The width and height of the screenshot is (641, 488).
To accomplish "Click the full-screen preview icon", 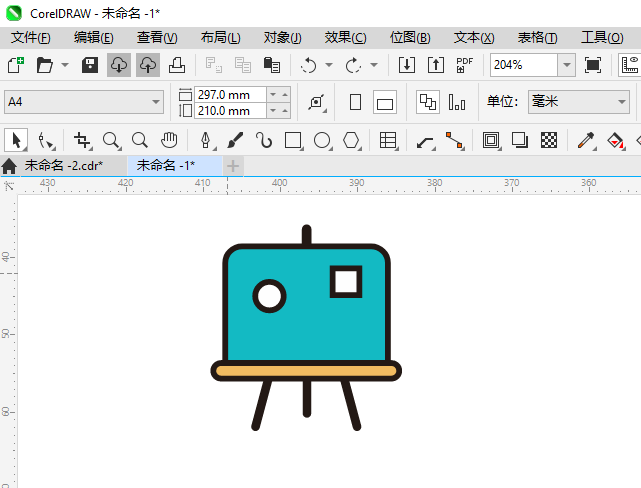I will pyautogui.click(x=593, y=65).
